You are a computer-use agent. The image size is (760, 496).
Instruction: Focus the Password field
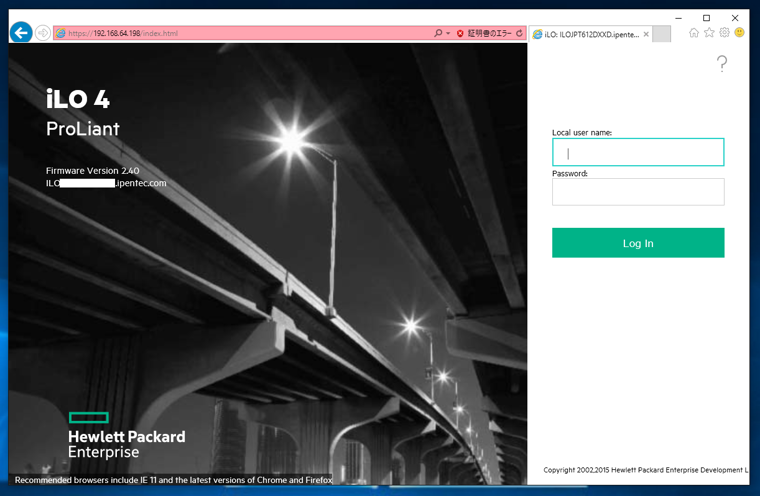(x=638, y=192)
